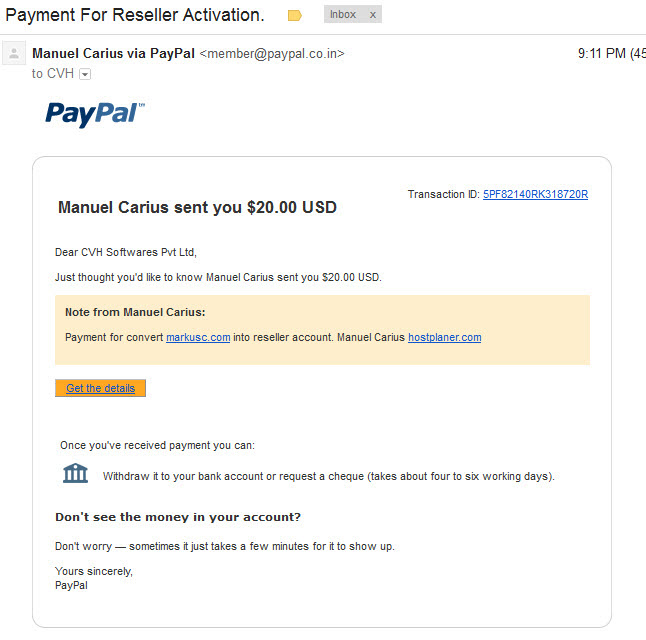Image resolution: width=646 pixels, height=640 pixels.
Task: Click the sender avatar placeholder icon
Action: point(14,53)
